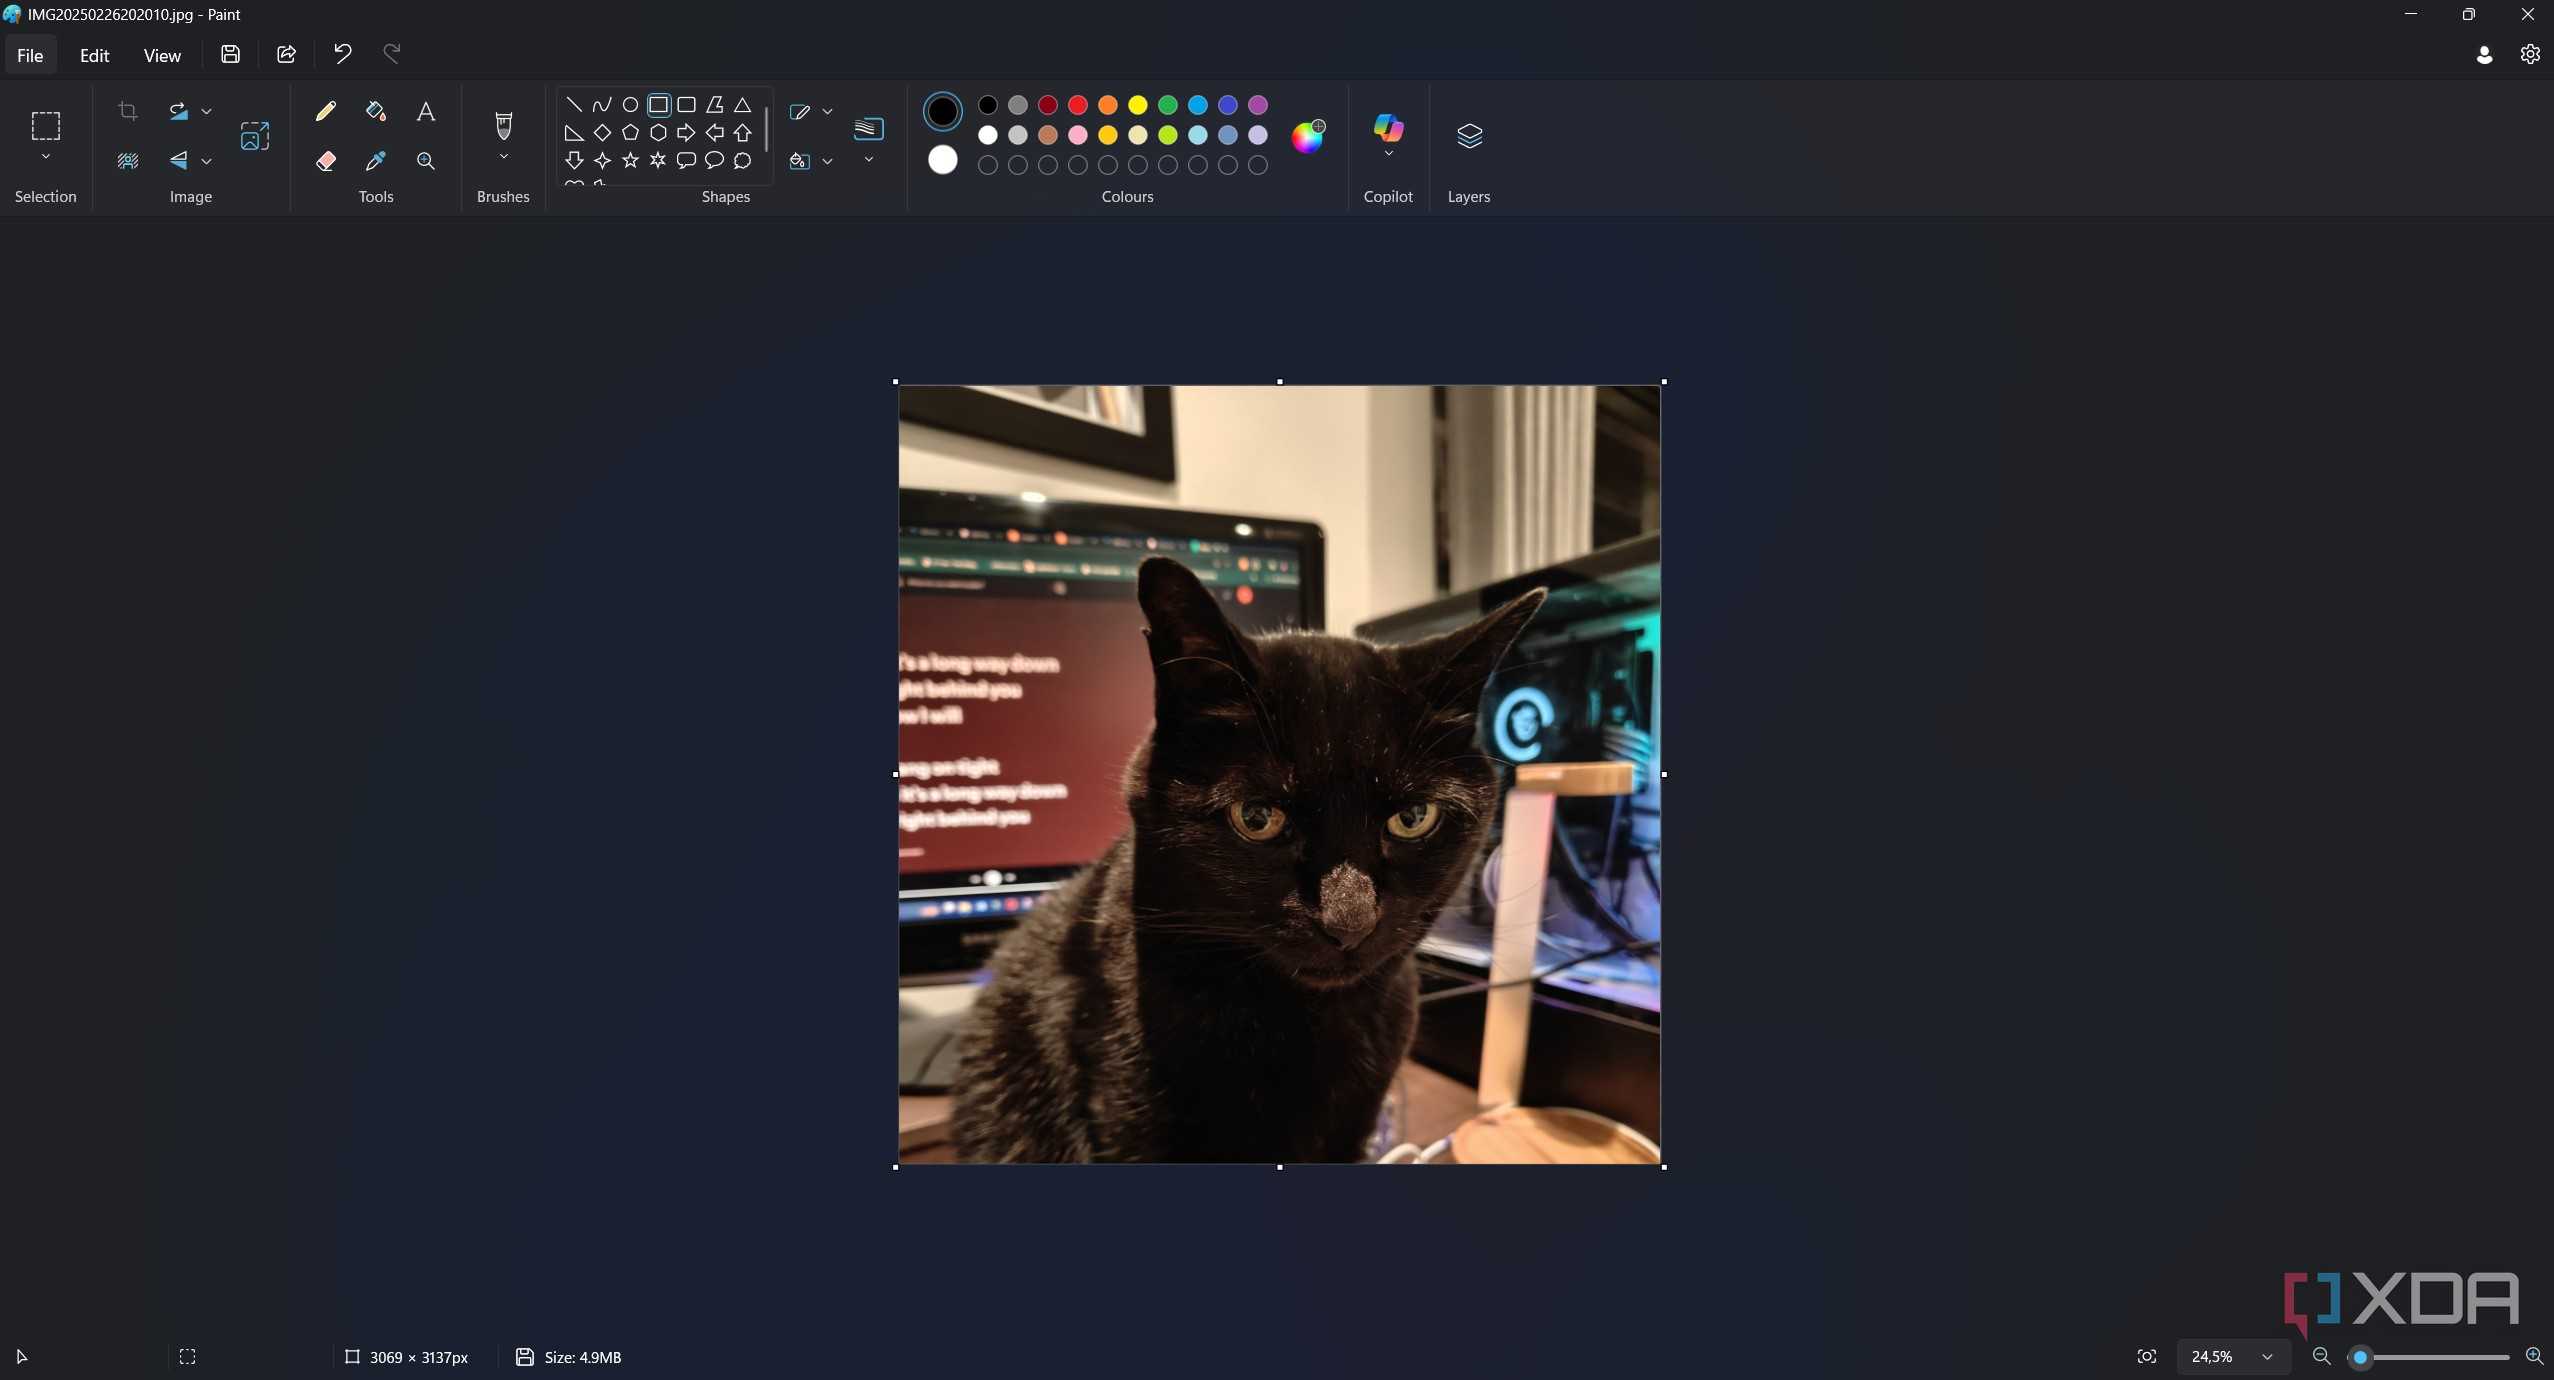Open the Edit menu
The width and height of the screenshot is (2554, 1380).
(x=94, y=55)
